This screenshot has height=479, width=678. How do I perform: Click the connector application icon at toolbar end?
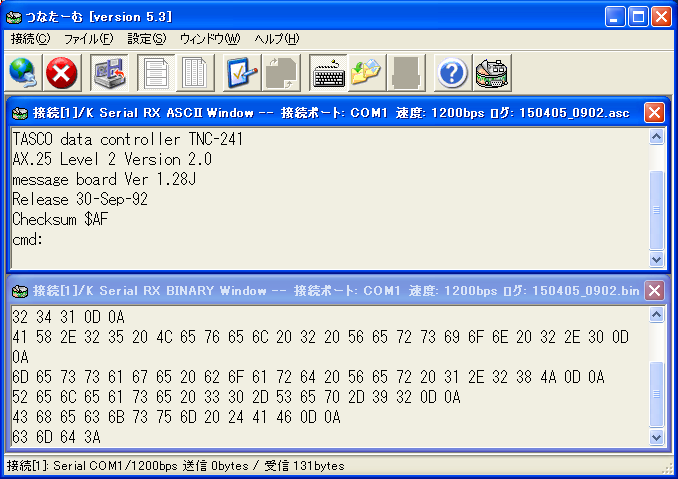click(492, 73)
